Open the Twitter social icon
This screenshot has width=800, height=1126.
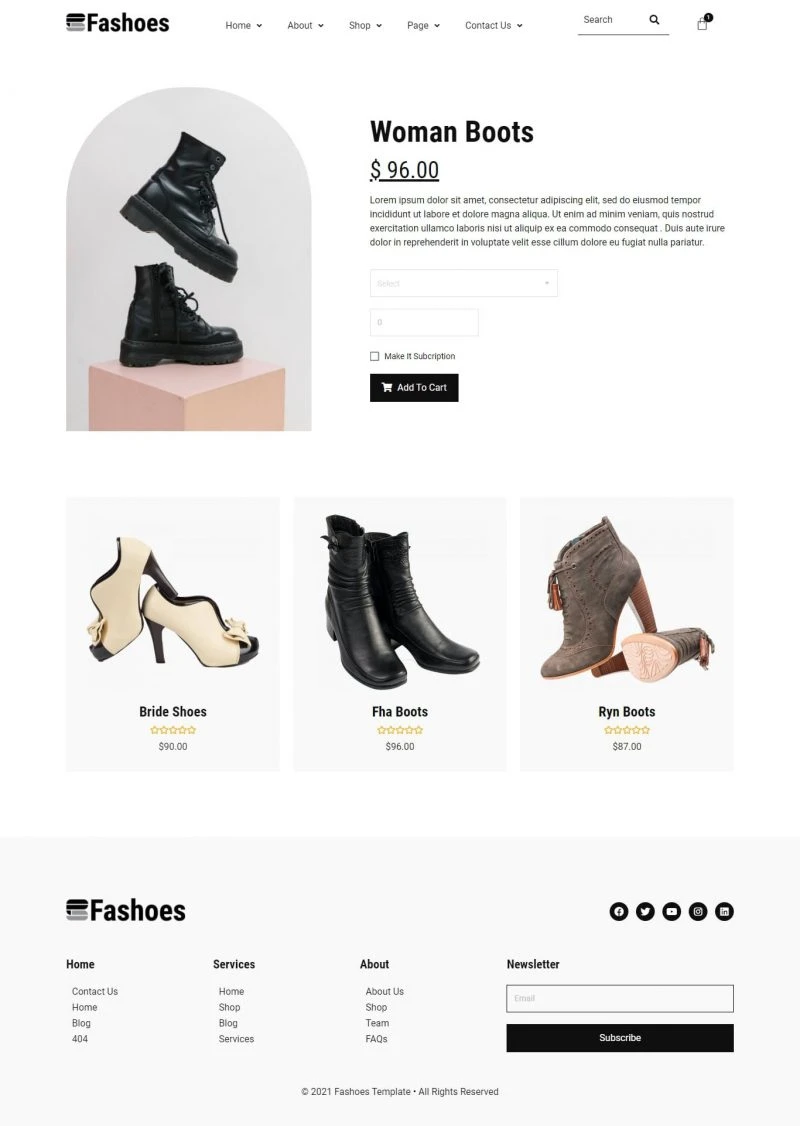pos(646,911)
